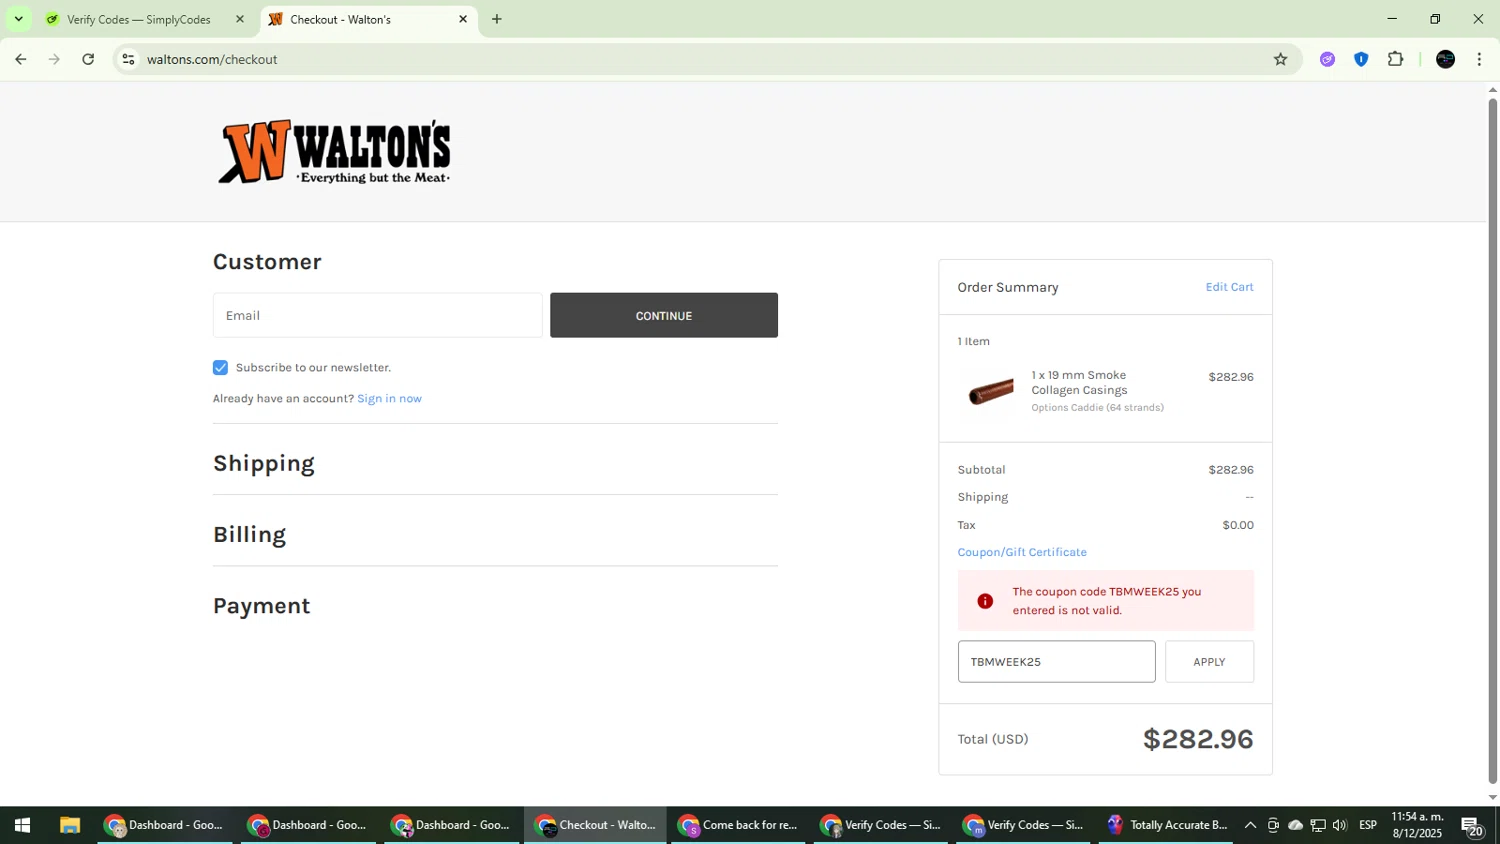Open the Chrome profile avatar
The image size is (1500, 844).
click(x=1445, y=59)
